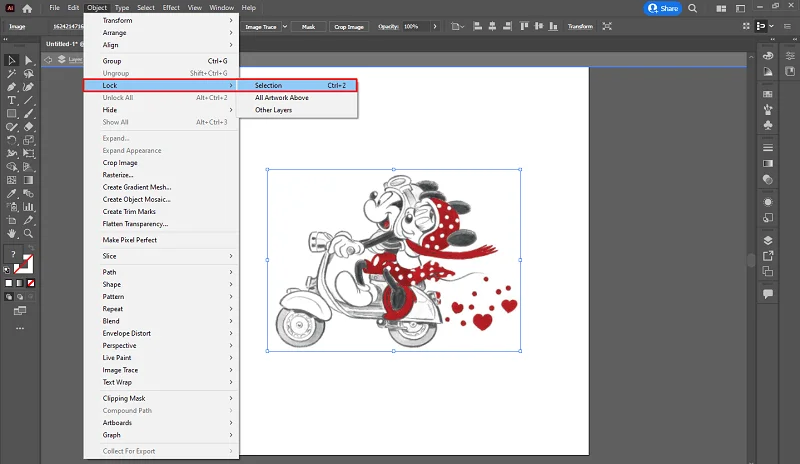Image resolution: width=800 pixels, height=464 pixels.
Task: Click the Share button
Action: [x=663, y=8]
